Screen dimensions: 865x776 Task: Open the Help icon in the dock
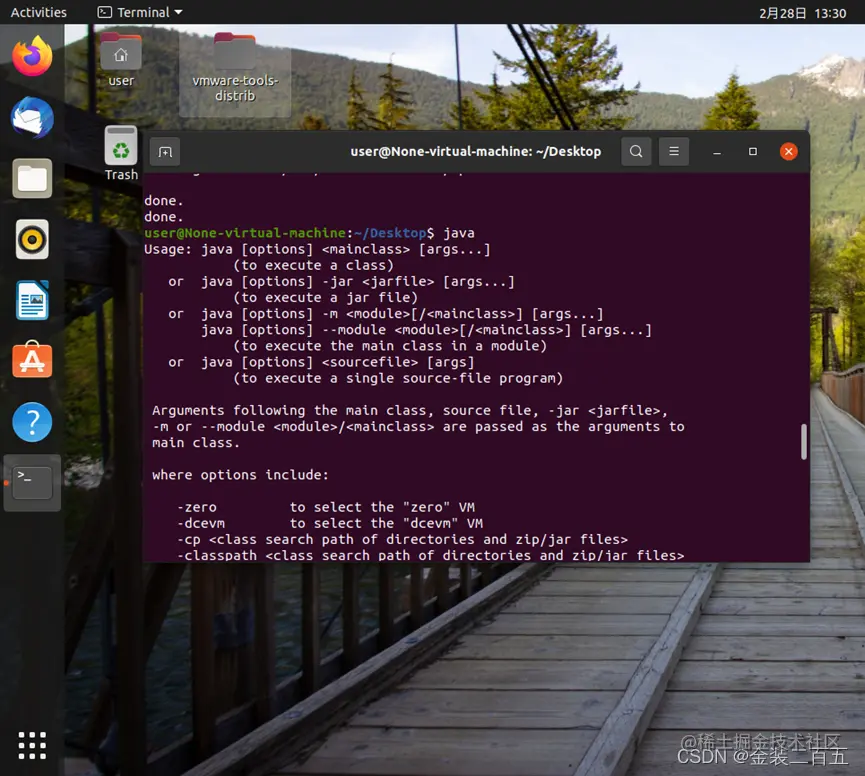pos(32,422)
